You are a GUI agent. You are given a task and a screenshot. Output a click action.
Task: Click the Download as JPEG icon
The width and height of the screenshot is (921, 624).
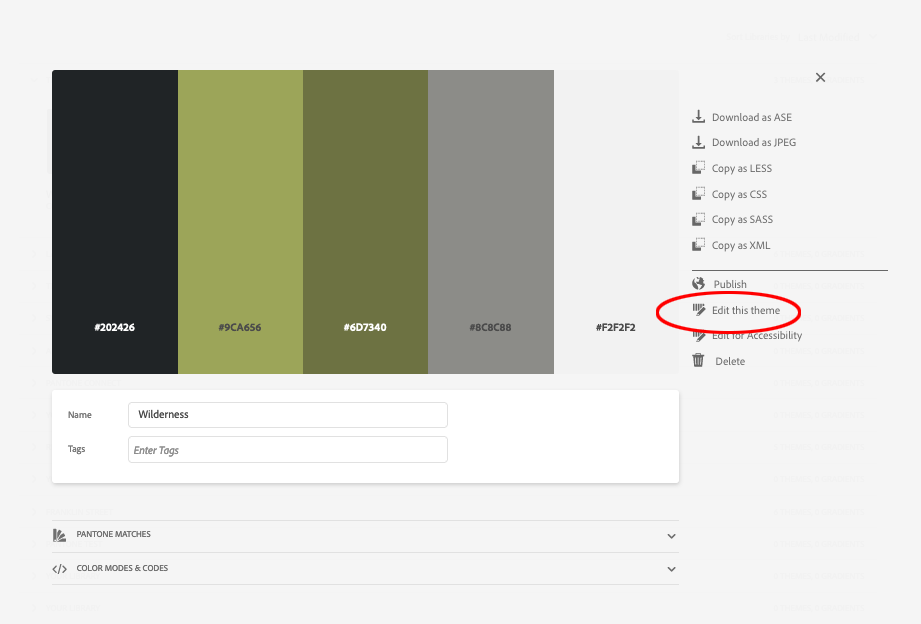697,142
